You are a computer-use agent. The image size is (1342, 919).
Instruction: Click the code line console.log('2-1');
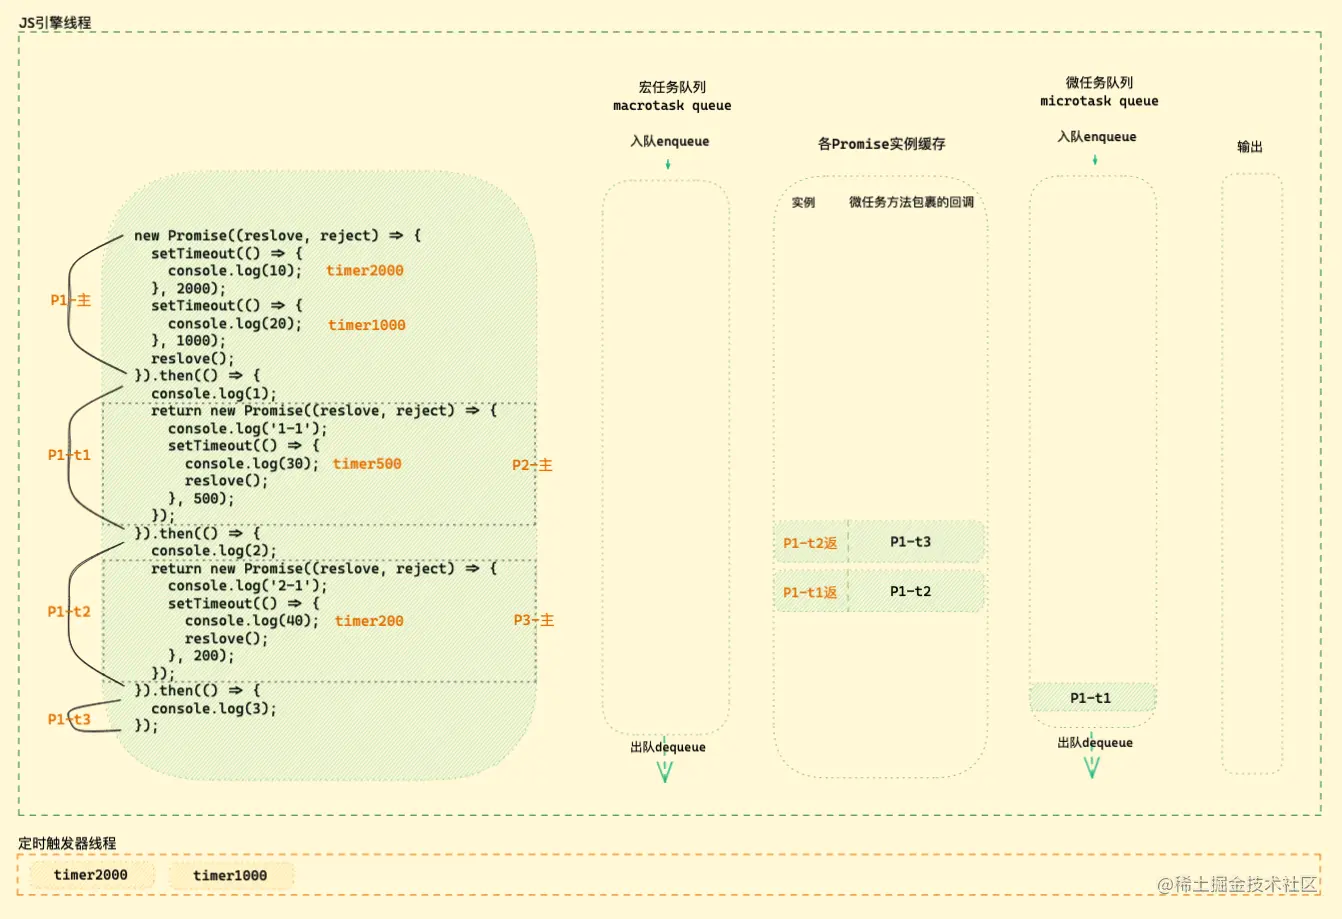coord(248,586)
